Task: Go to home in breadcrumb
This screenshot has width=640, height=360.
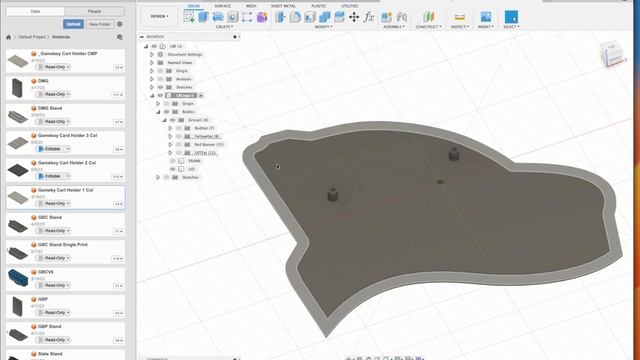Action: click(x=9, y=37)
